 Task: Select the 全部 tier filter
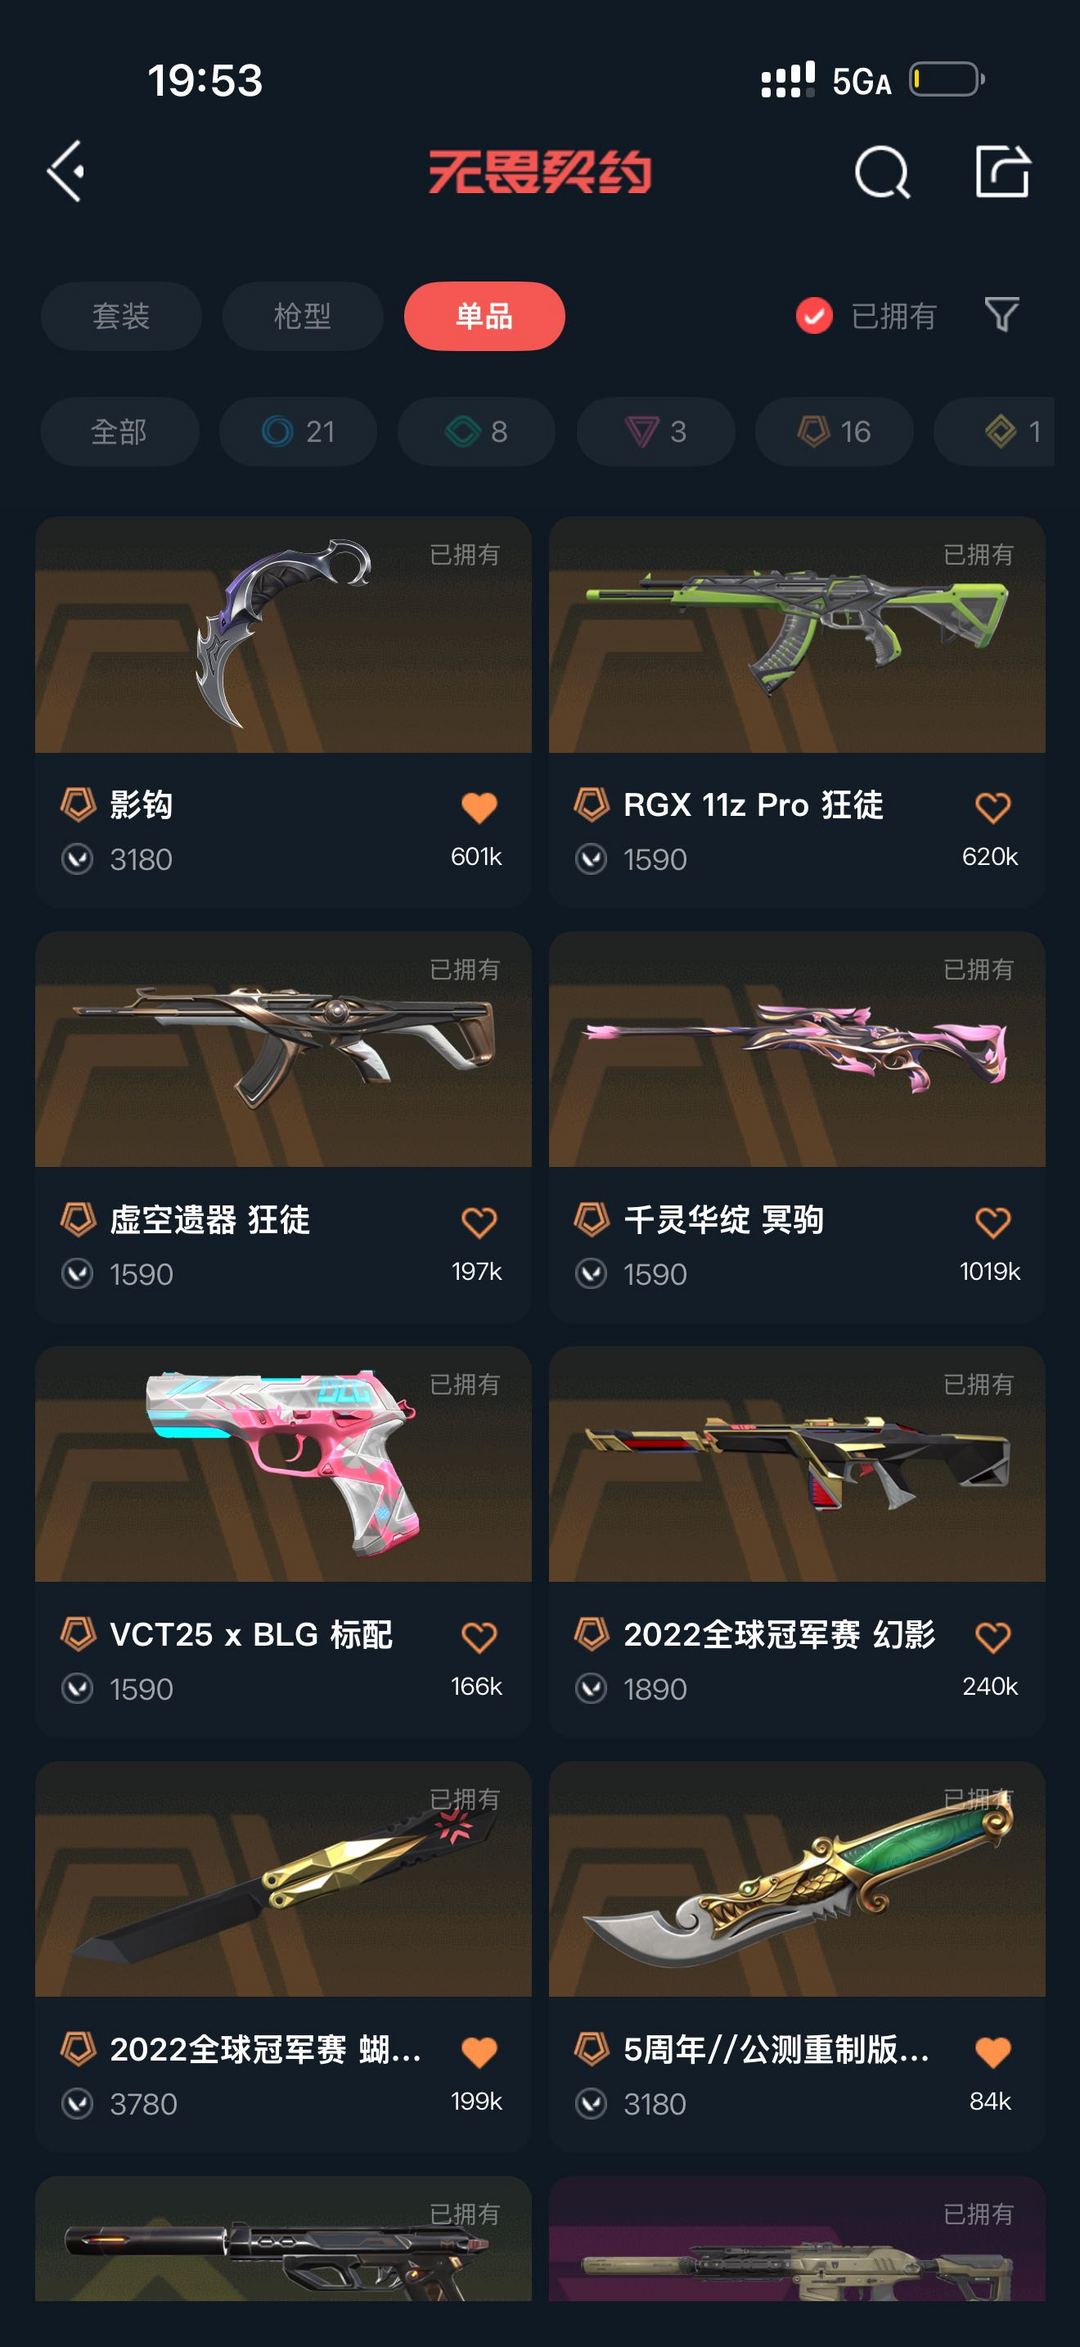coord(119,431)
